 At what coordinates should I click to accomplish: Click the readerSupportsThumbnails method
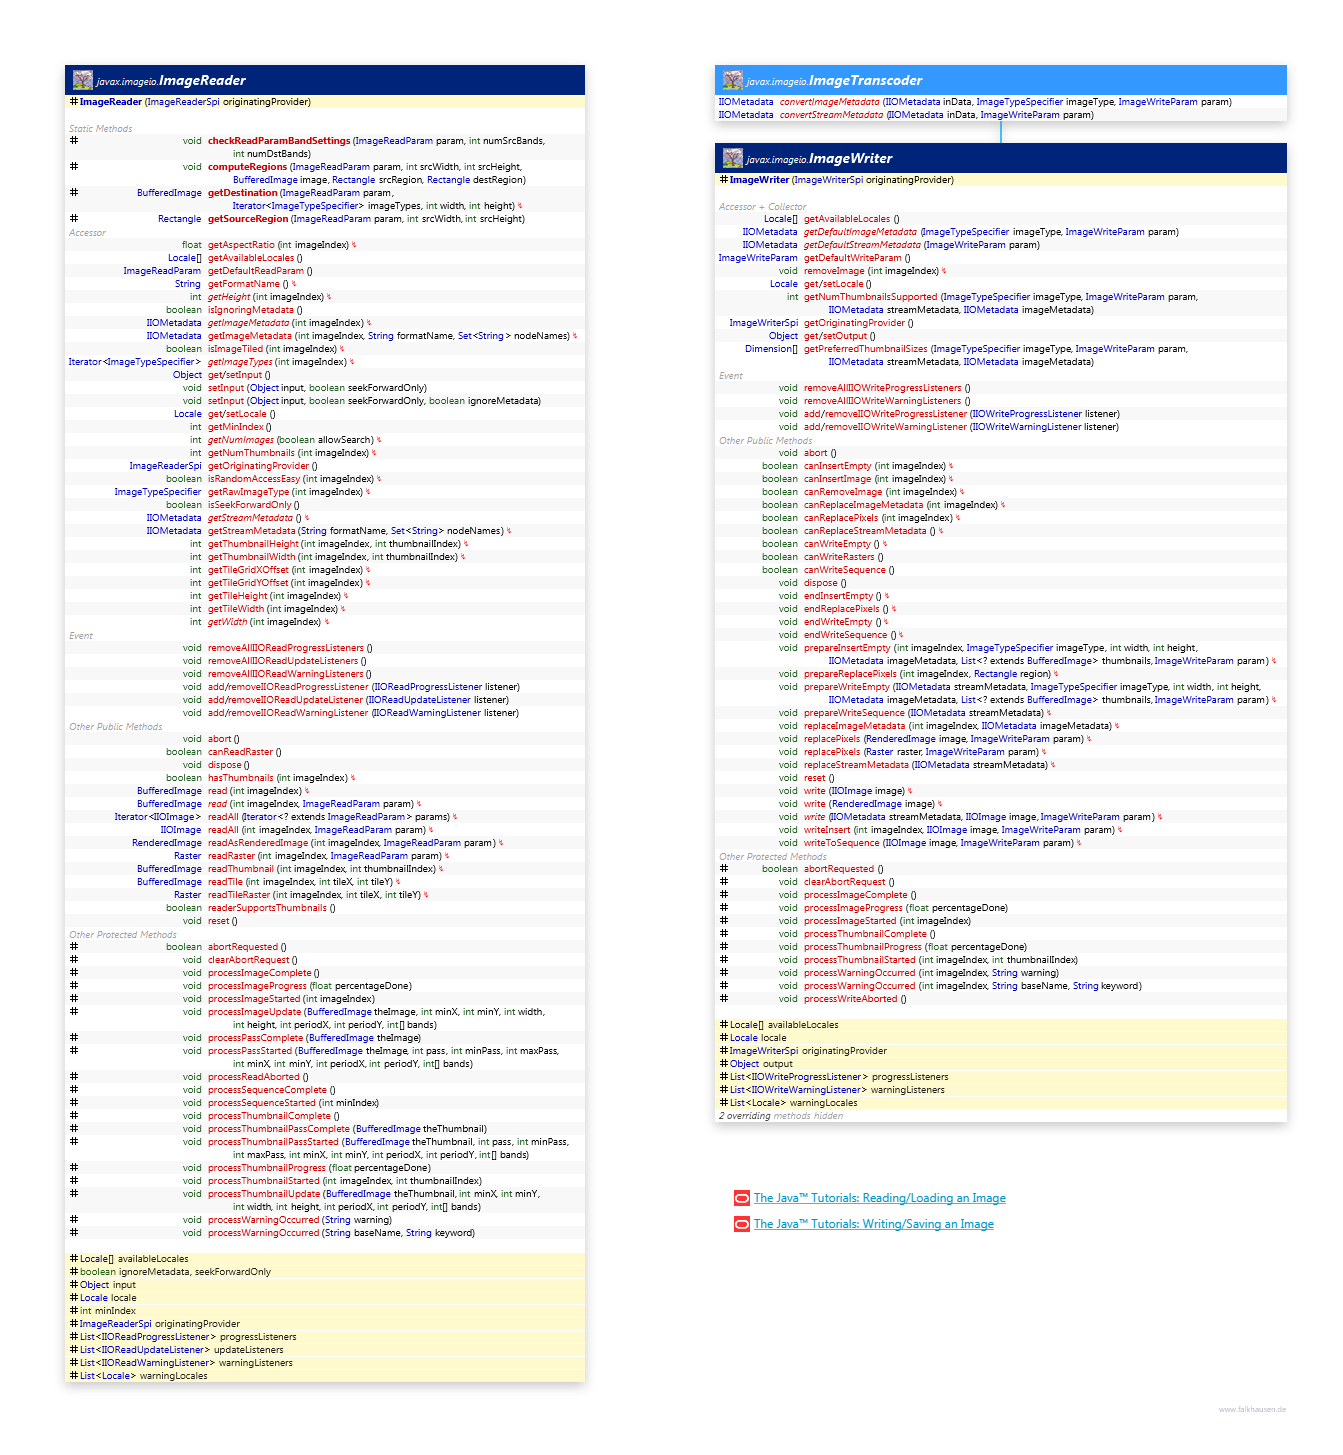point(267,908)
